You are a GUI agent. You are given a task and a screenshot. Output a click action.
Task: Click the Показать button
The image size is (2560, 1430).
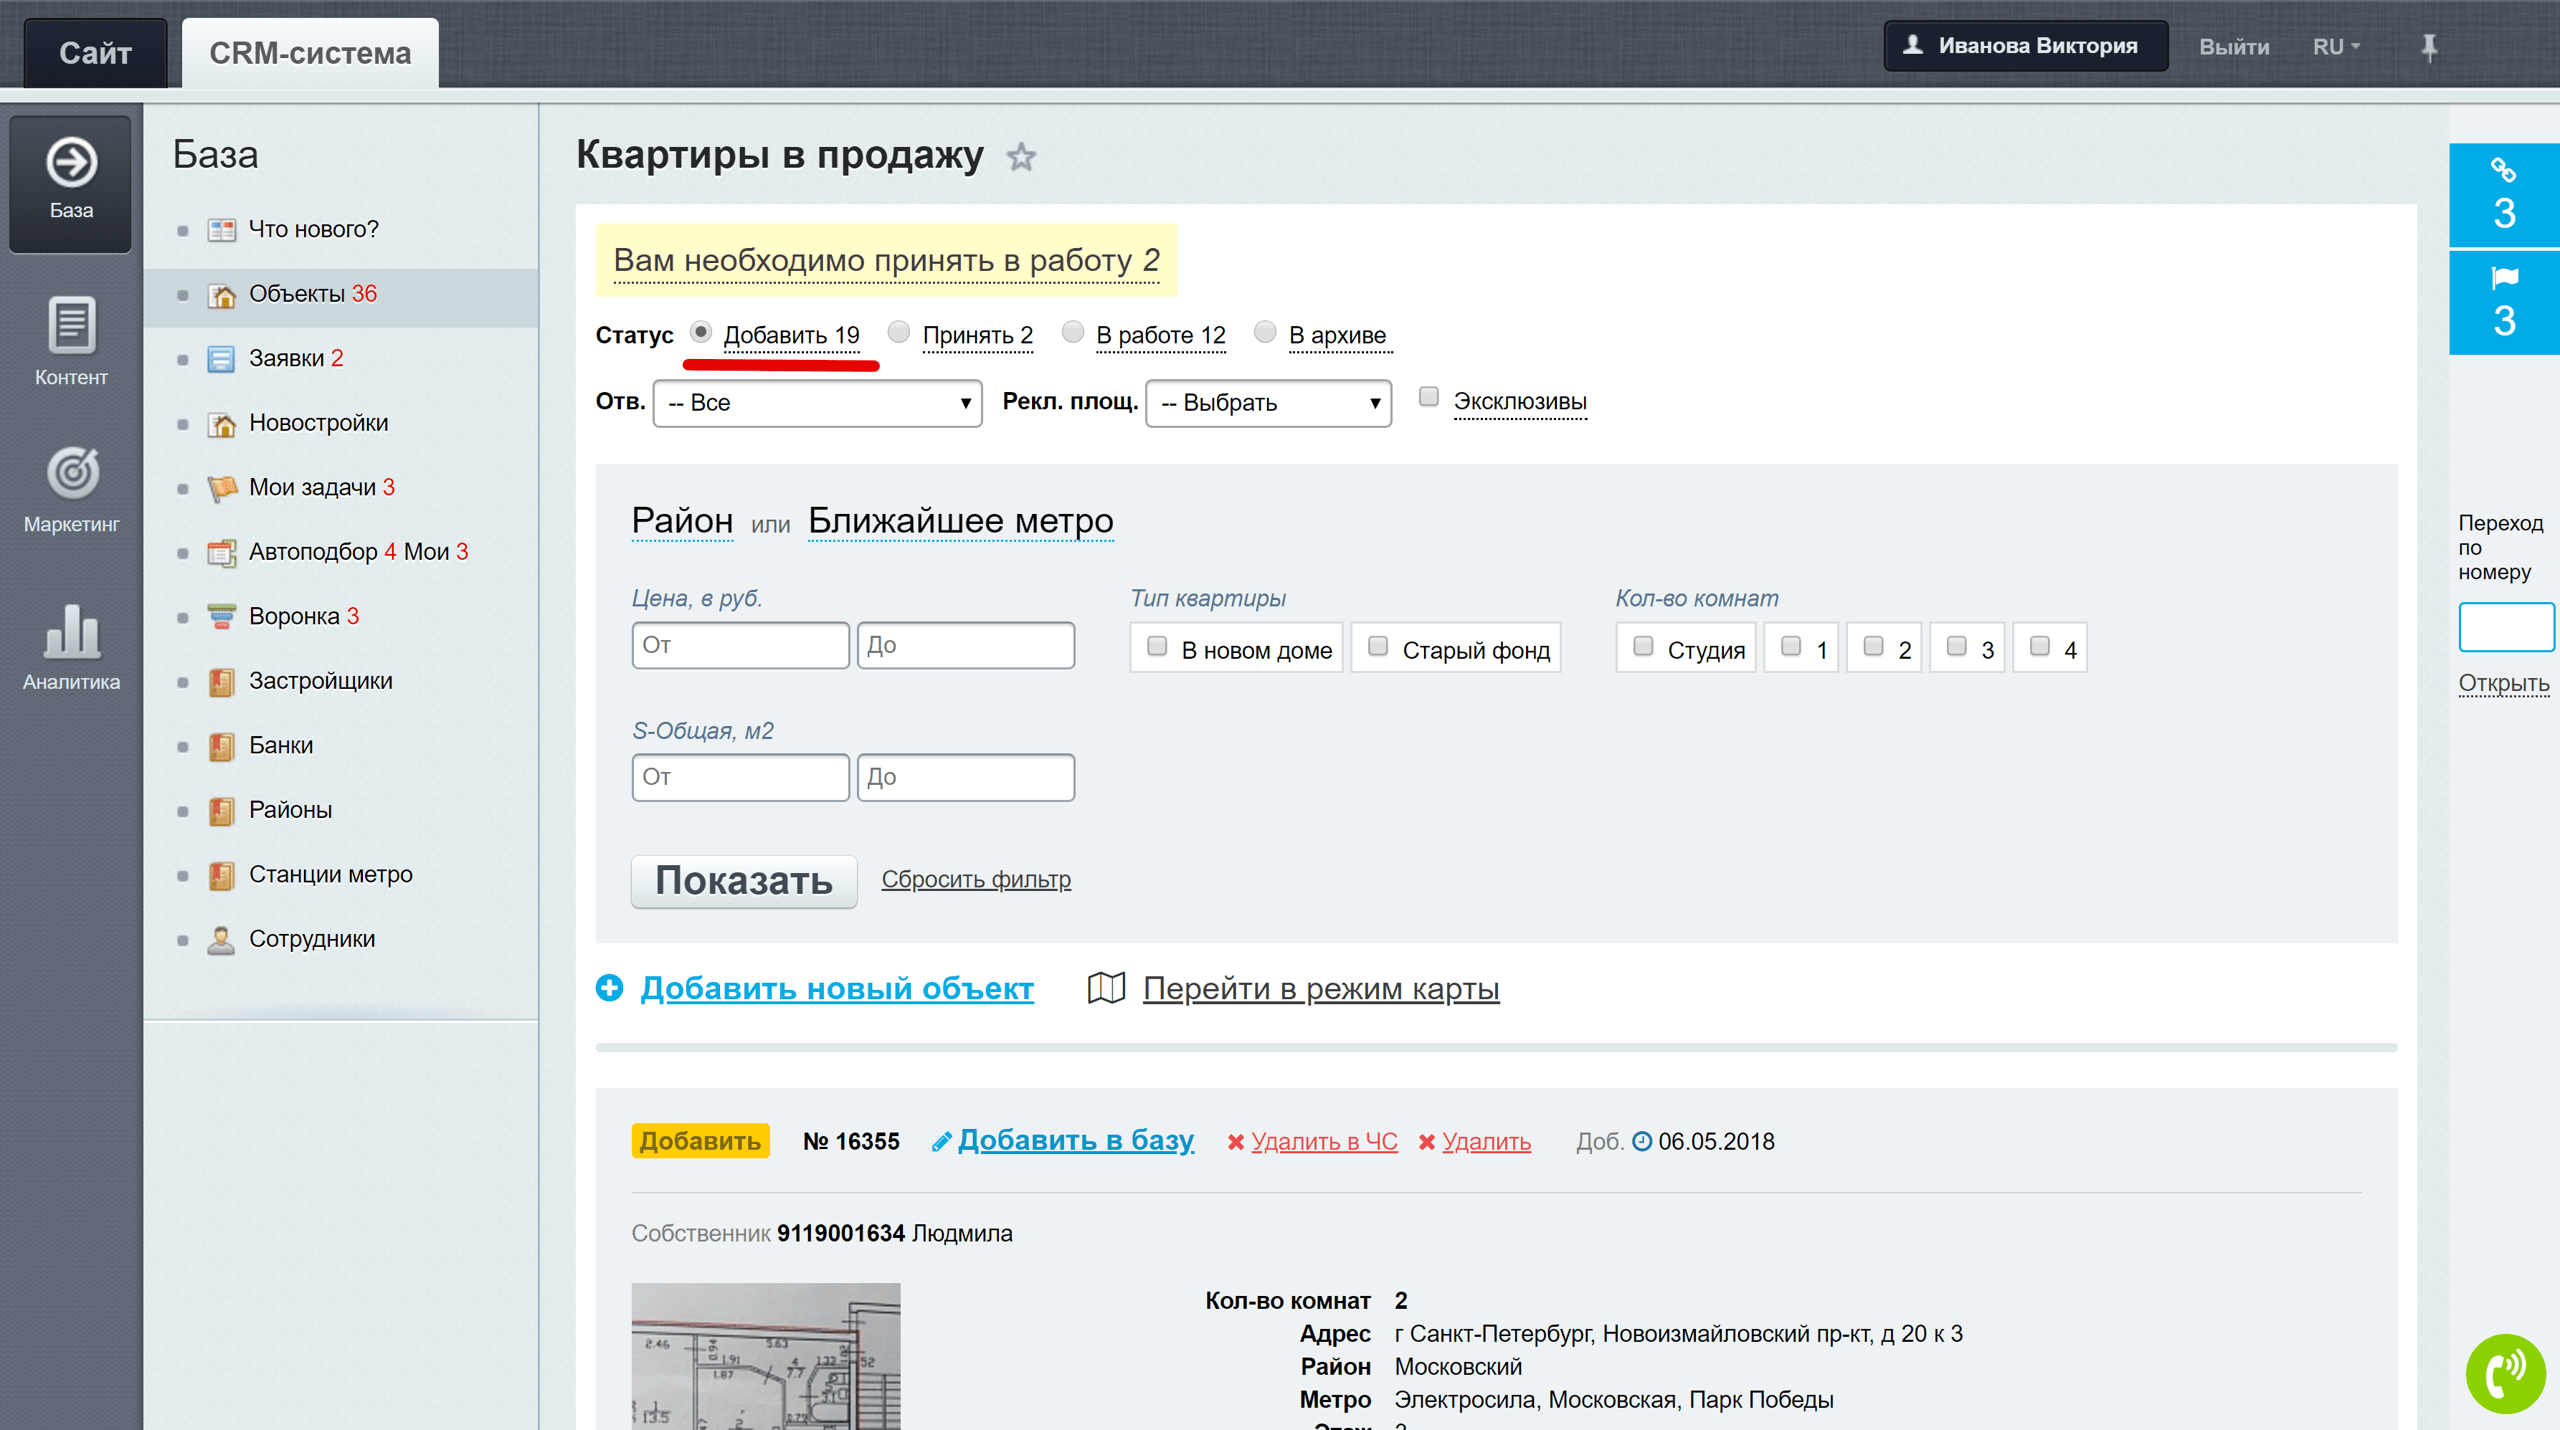pos(742,878)
